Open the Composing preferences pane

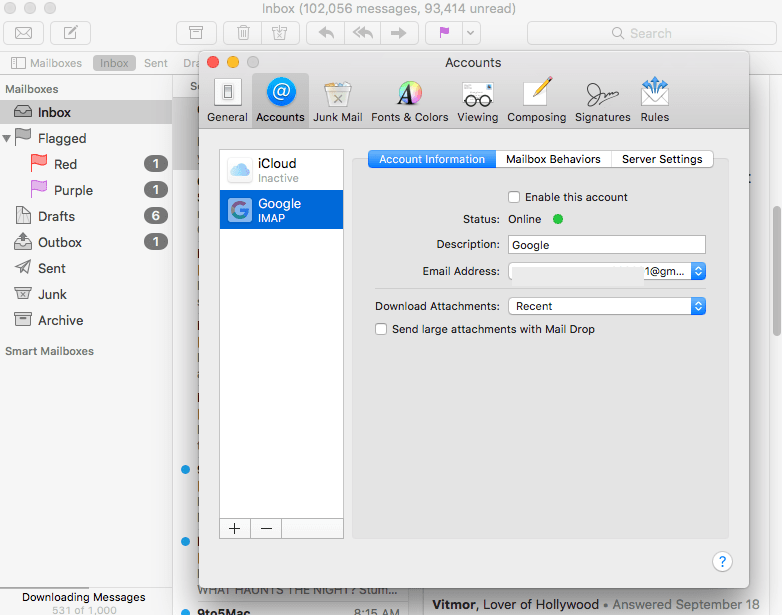coord(537,100)
